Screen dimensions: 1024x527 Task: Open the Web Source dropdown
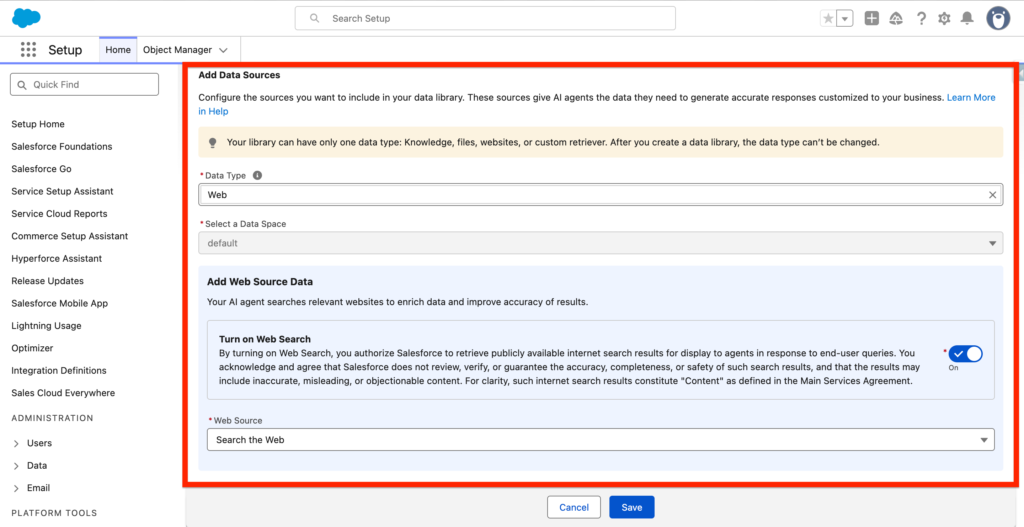point(600,440)
